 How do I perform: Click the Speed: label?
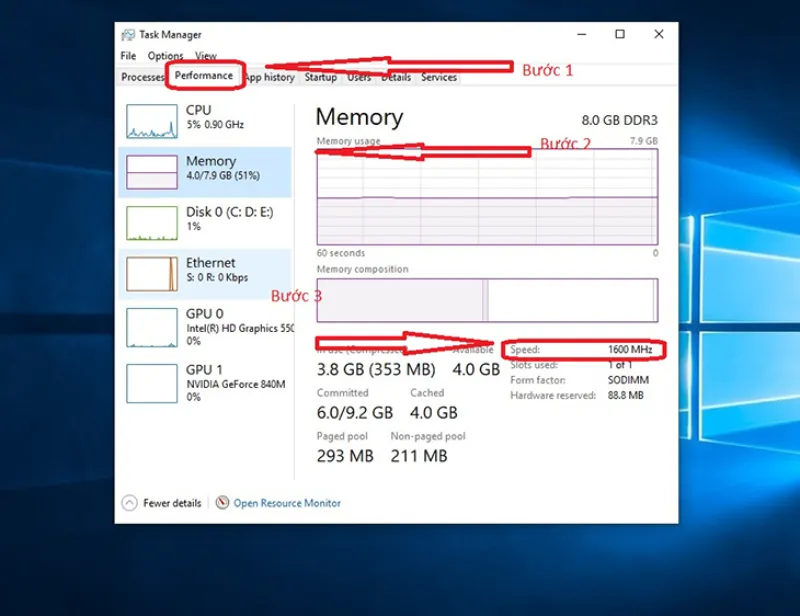click(525, 350)
